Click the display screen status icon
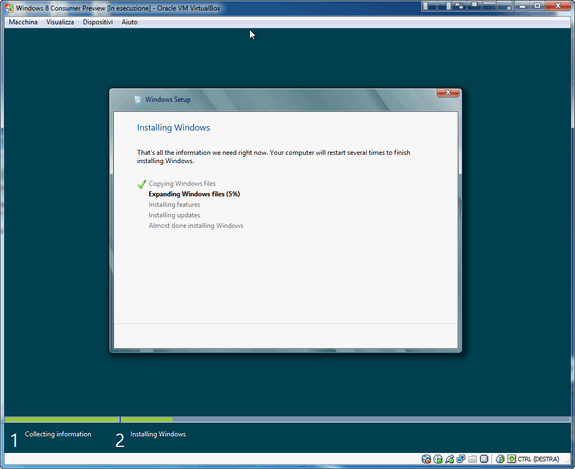The width and height of the screenshot is (575, 469). 484,459
